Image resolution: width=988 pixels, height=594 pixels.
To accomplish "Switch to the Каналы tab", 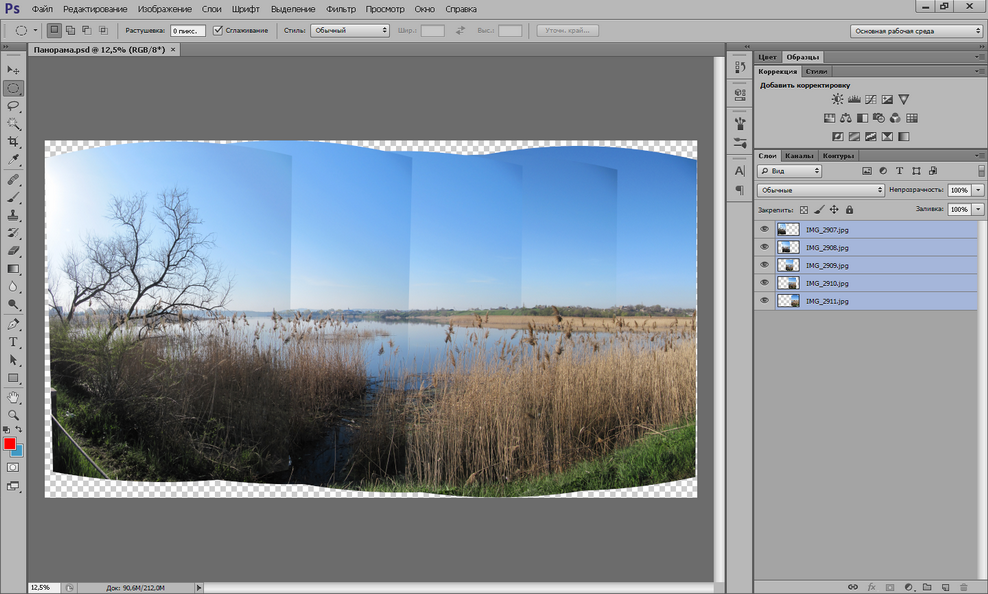I will 799,156.
